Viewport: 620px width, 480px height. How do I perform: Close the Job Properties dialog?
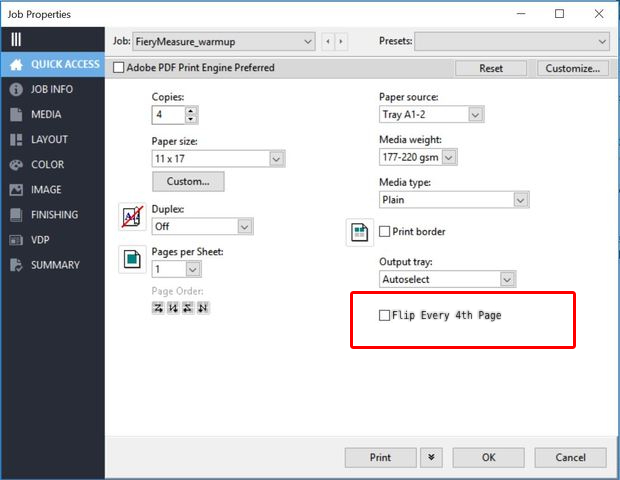[x=599, y=14]
